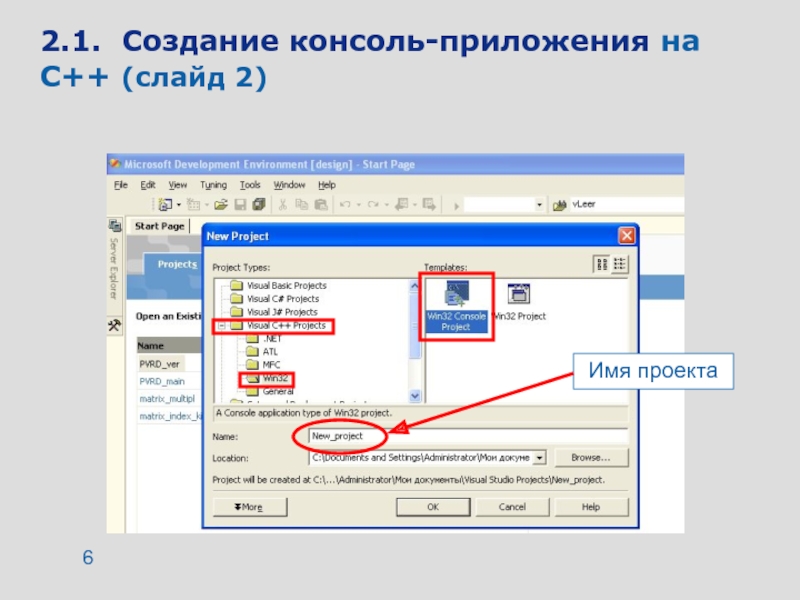The height and width of the screenshot is (600, 800).
Task: Click the More button
Action: pyautogui.click(x=249, y=507)
